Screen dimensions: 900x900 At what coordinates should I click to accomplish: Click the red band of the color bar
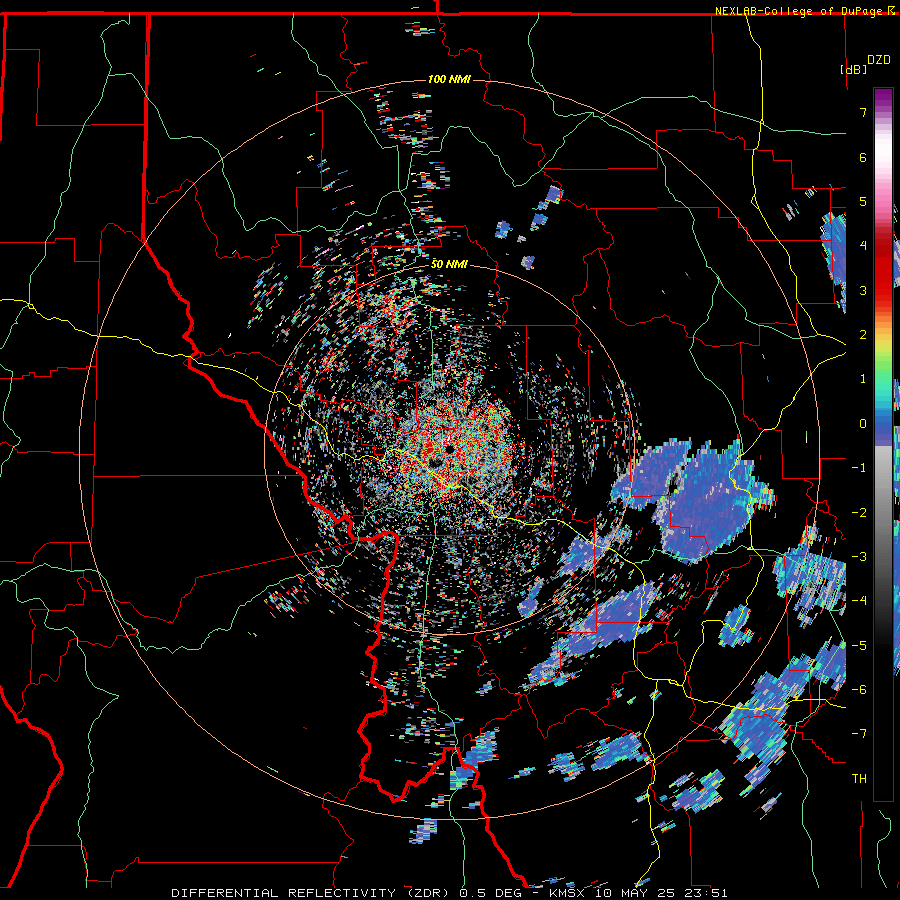(883, 270)
